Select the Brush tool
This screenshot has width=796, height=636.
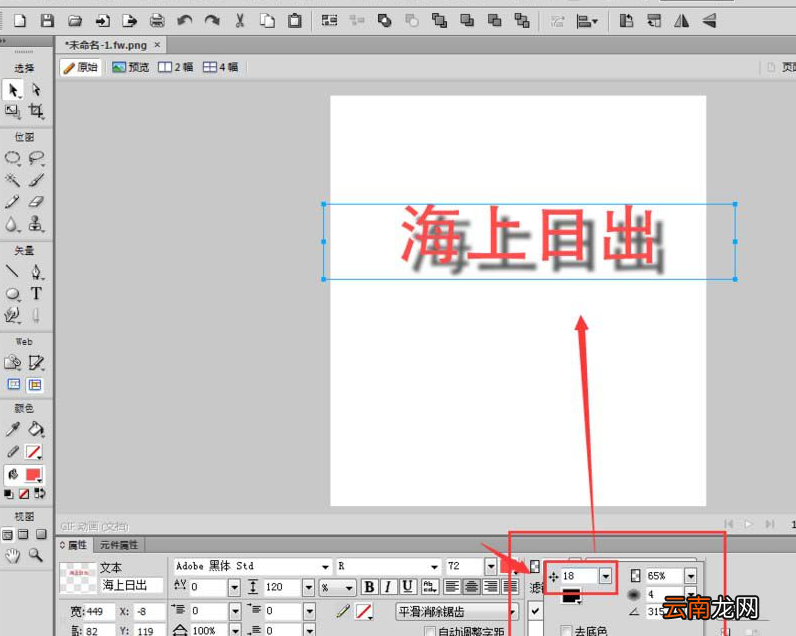tap(36, 180)
